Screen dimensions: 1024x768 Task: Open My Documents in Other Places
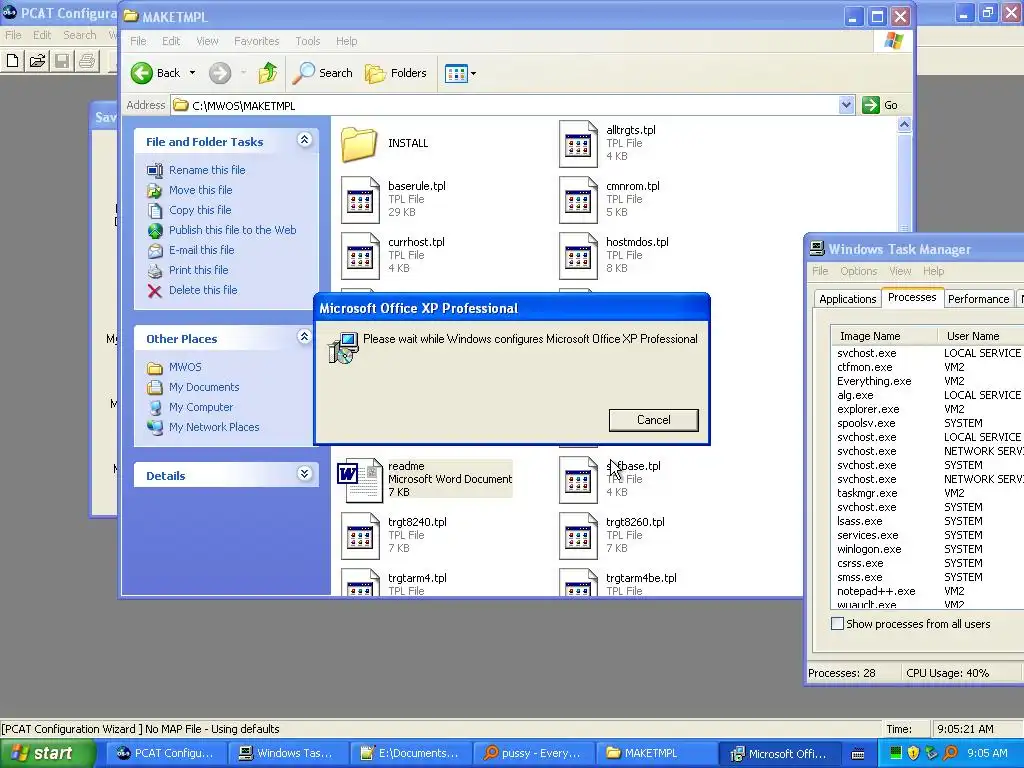point(204,387)
